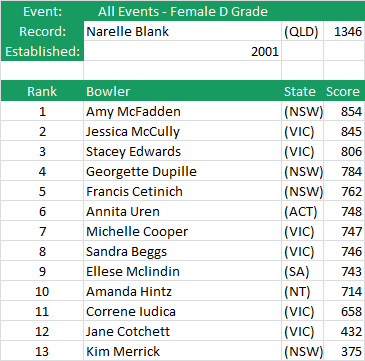This screenshot has height=361, width=365.
Task: Select the (VIC) state cell for Jane Cotchett
Action: 302,331
